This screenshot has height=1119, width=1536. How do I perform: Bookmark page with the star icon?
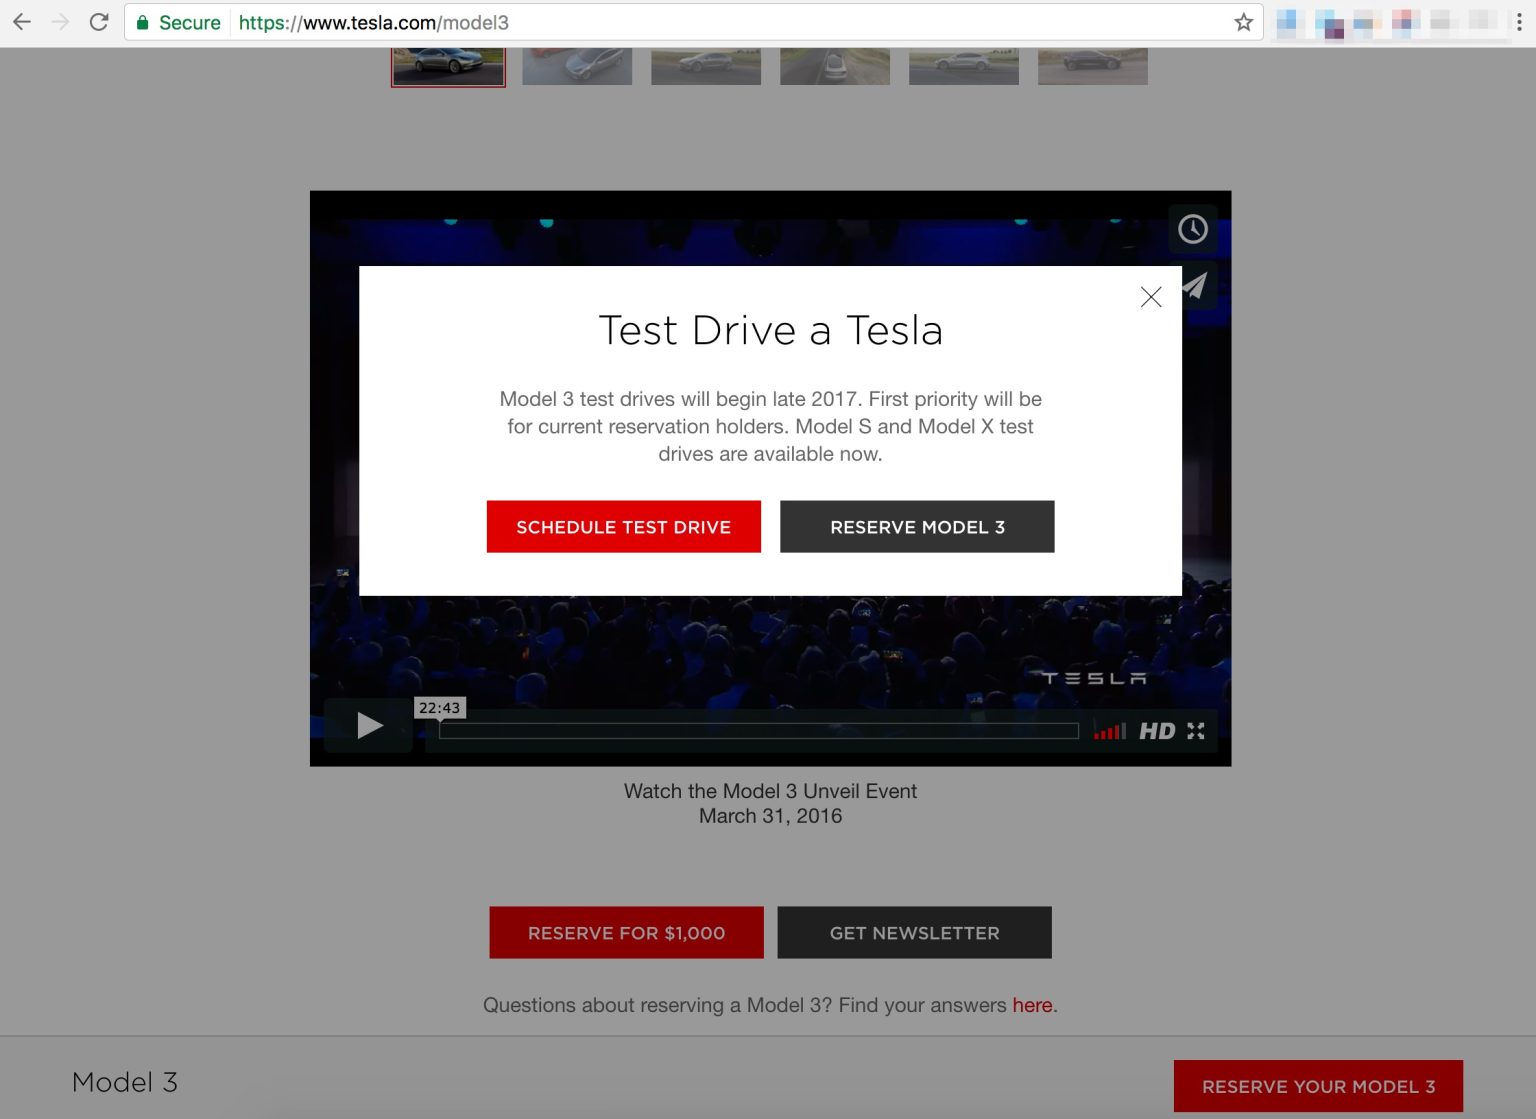click(1243, 22)
